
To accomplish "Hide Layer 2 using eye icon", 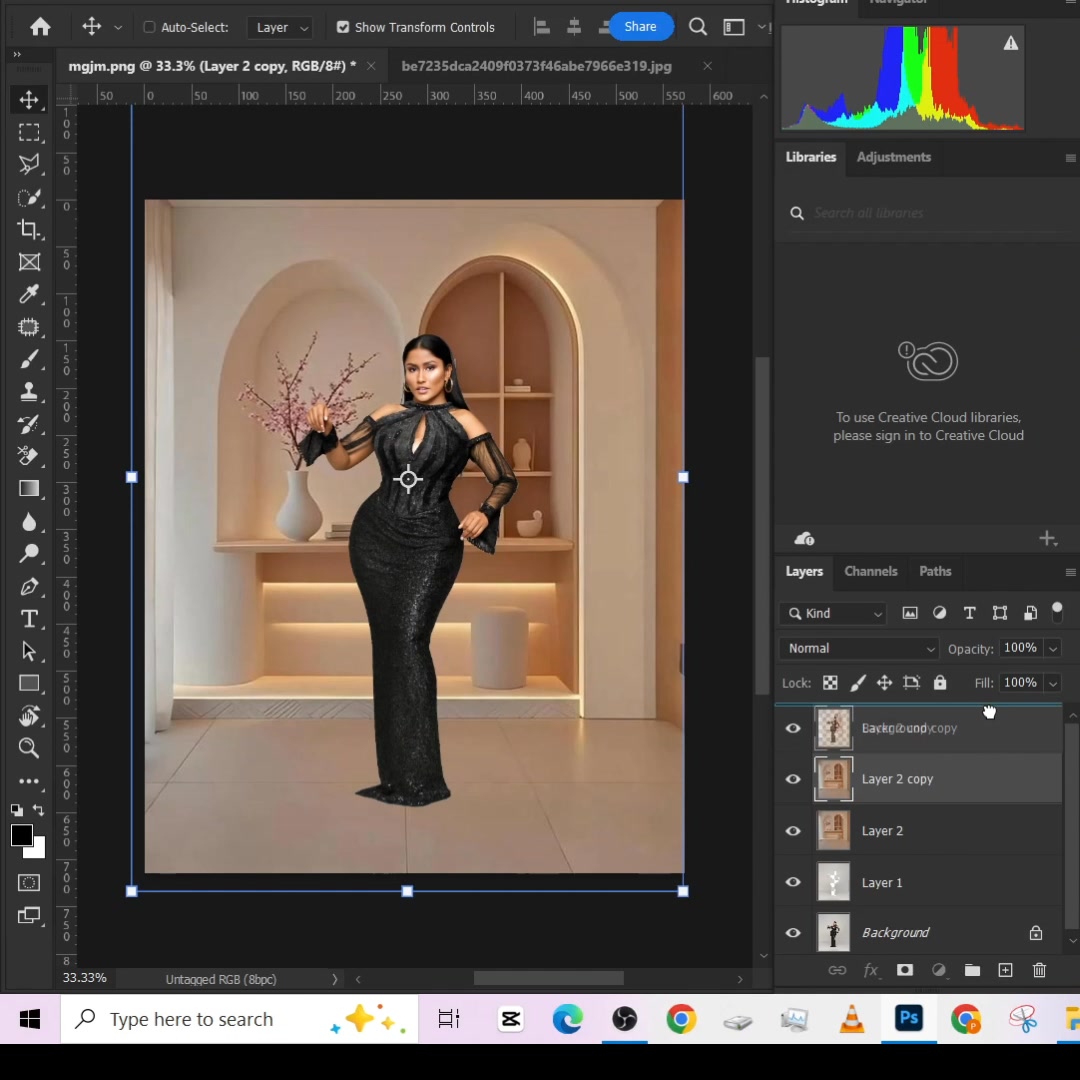I will click(793, 831).
